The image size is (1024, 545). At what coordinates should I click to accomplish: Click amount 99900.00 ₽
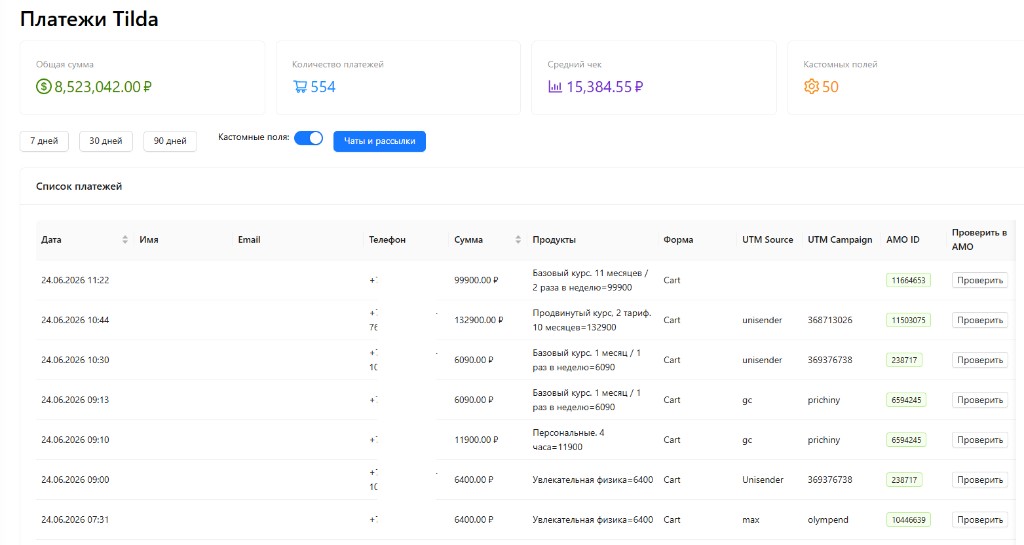click(476, 280)
